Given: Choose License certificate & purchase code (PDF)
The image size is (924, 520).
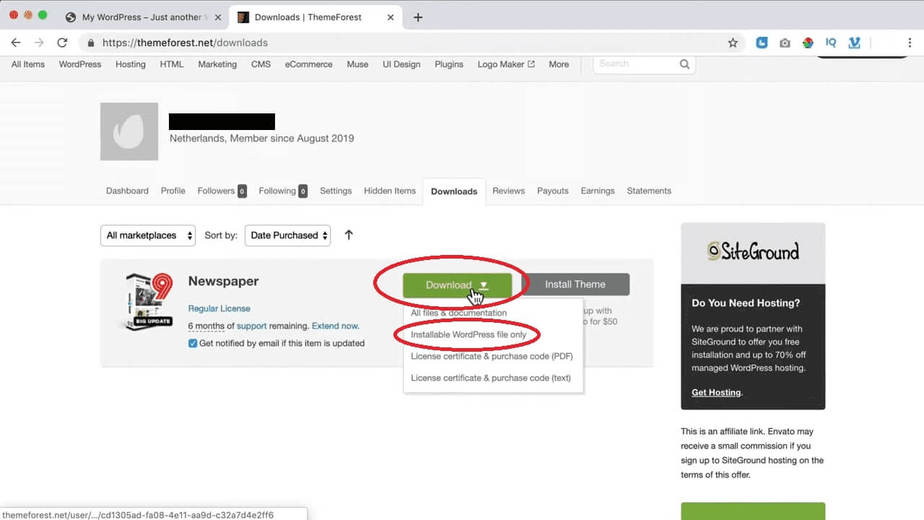Looking at the screenshot, I should point(491,356).
